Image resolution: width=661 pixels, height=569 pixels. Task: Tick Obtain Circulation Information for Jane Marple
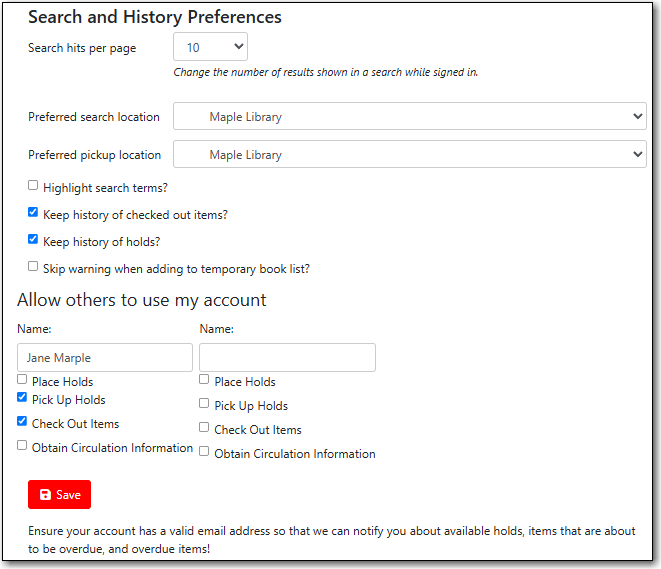pos(22,446)
